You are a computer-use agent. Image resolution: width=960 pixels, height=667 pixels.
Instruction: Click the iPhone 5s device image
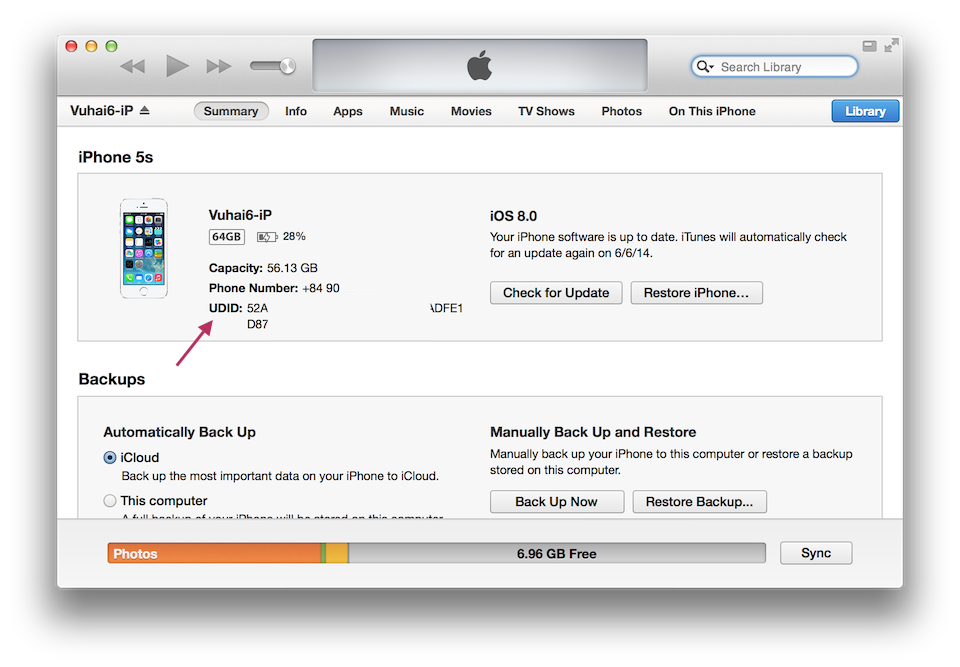144,248
